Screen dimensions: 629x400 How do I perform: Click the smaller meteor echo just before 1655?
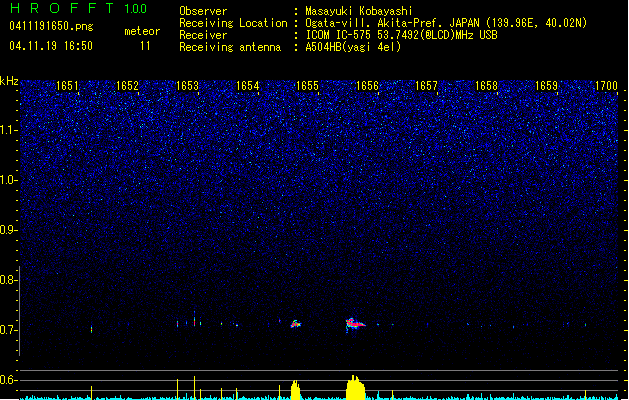coord(296,324)
